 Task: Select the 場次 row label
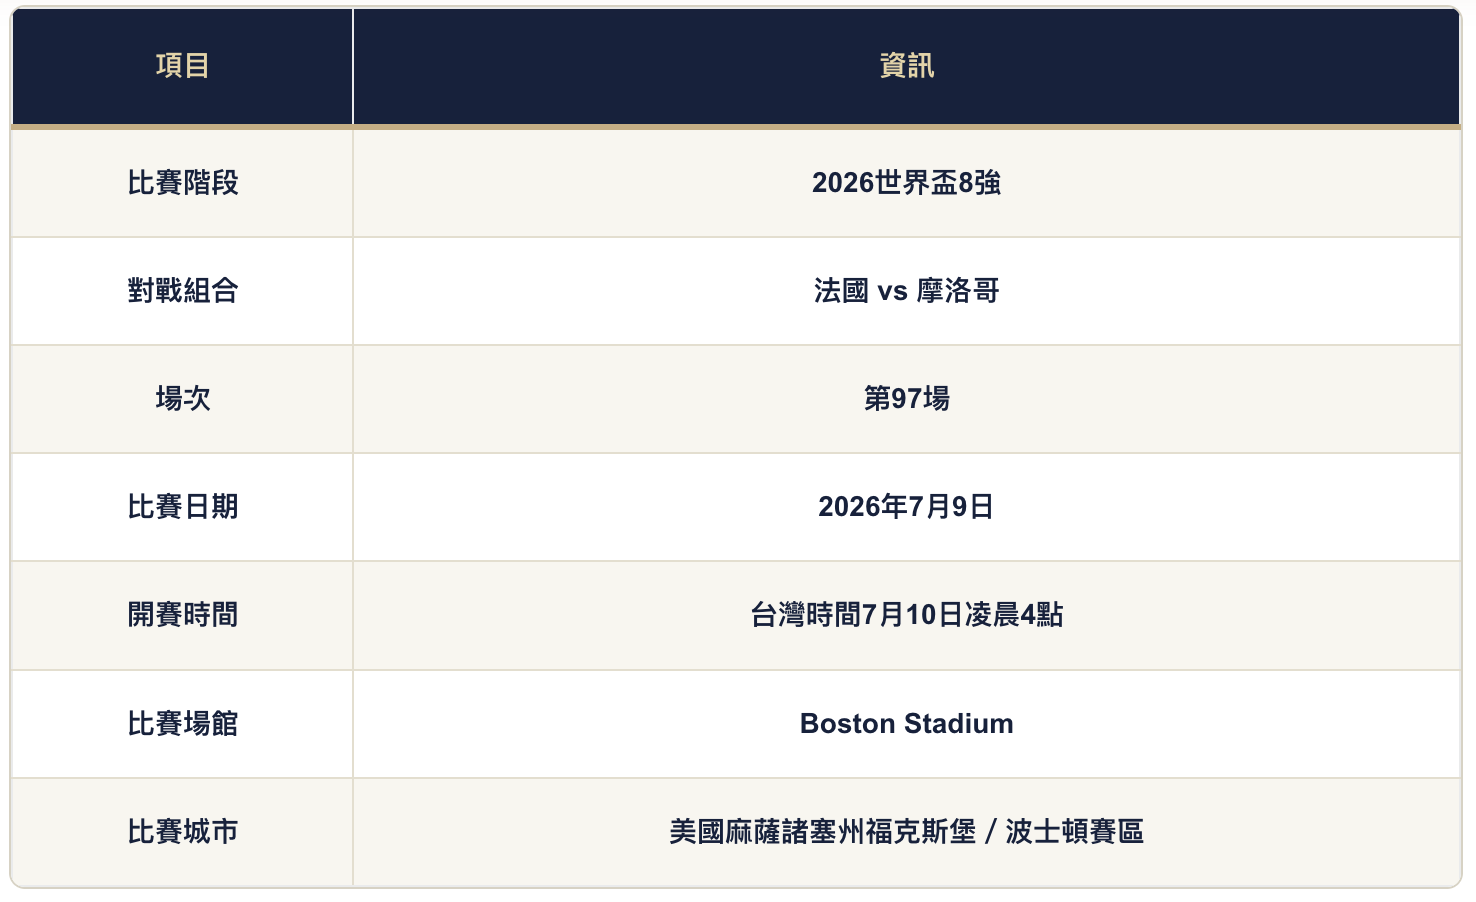[x=182, y=399]
